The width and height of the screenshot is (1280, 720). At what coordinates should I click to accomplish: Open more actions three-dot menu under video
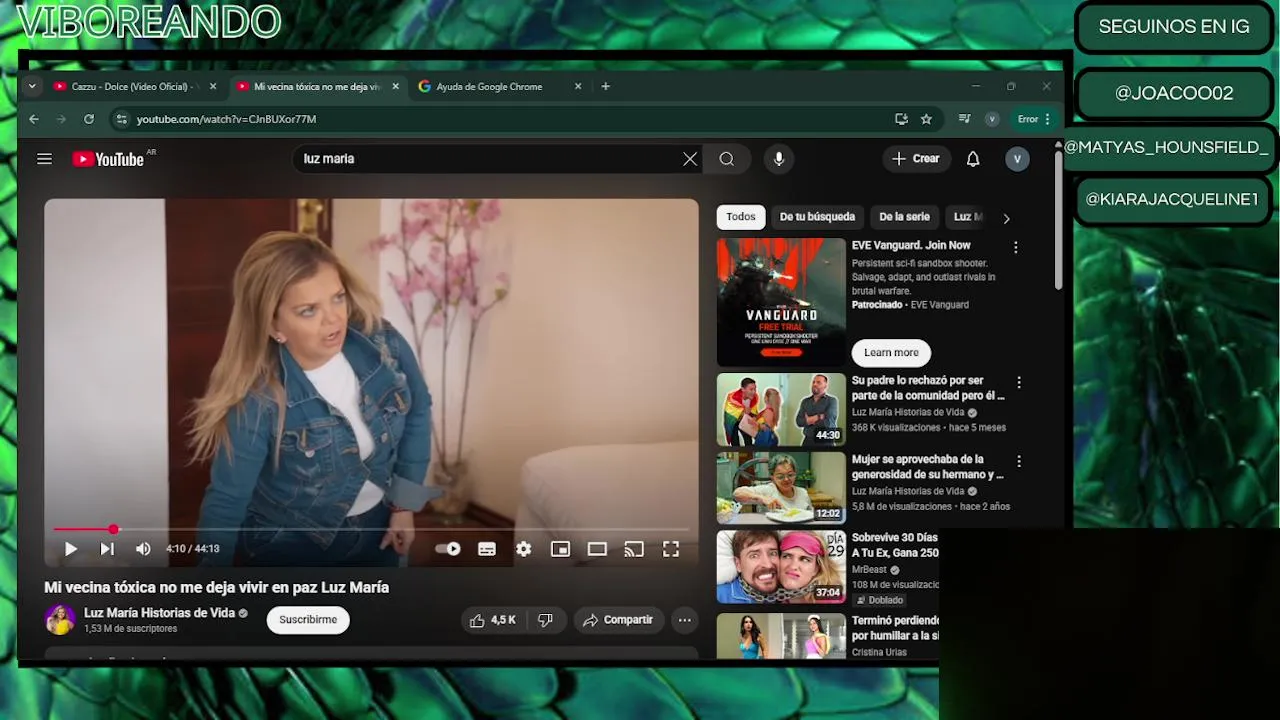tap(685, 620)
